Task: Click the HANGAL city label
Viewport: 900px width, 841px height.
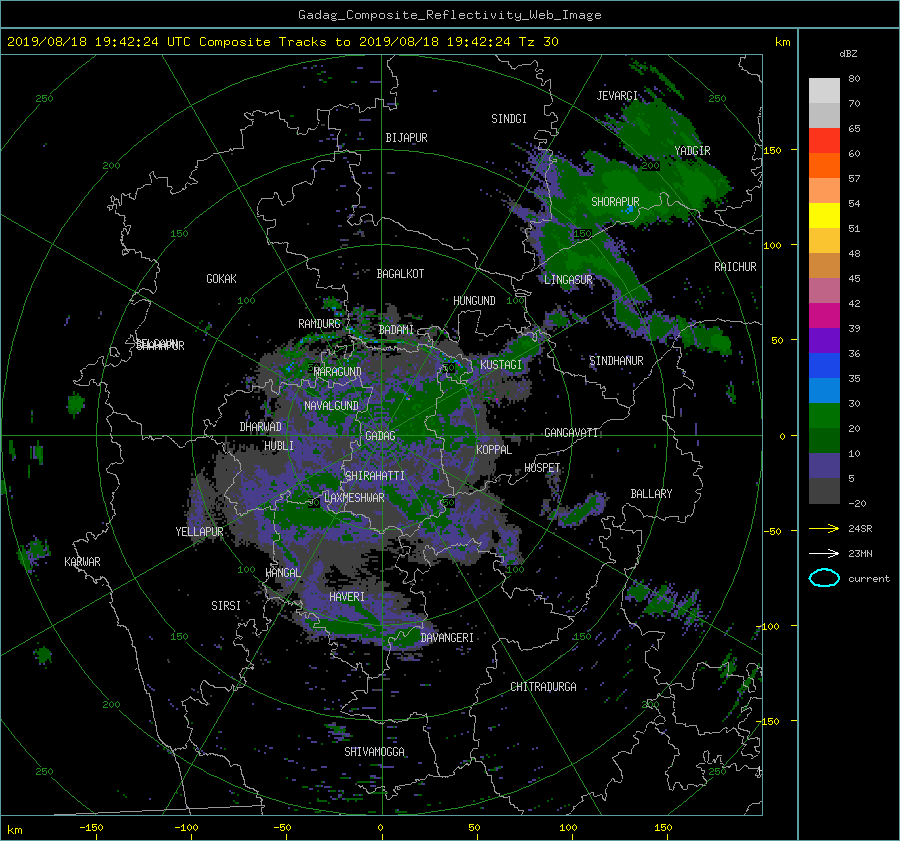Action: (x=283, y=573)
